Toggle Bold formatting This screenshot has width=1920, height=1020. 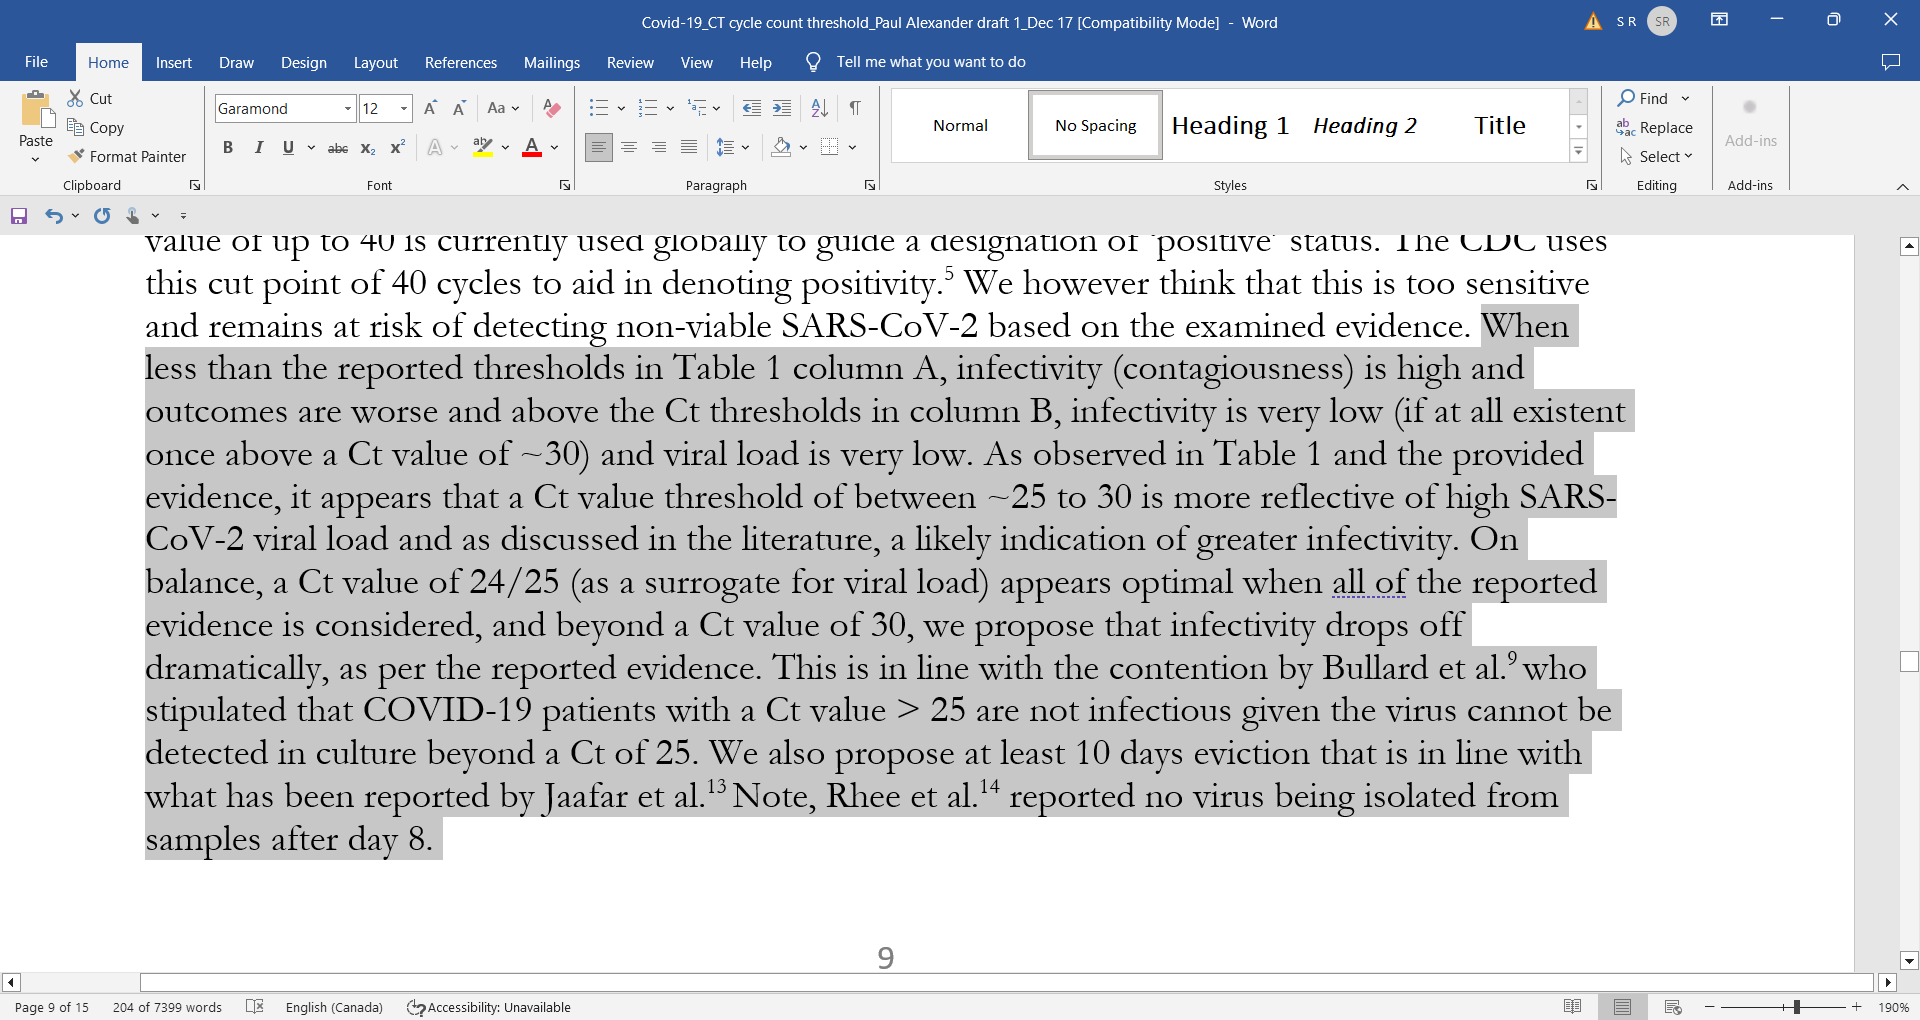pyautogui.click(x=228, y=148)
